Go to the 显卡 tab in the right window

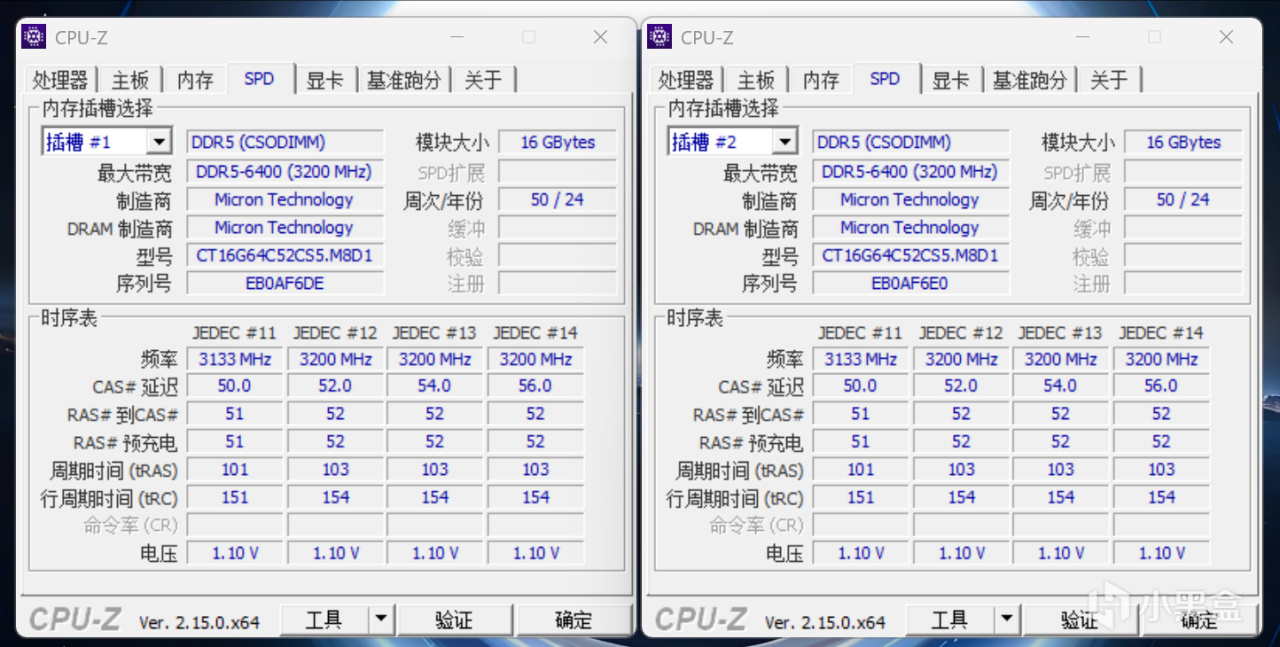pyautogui.click(x=951, y=80)
